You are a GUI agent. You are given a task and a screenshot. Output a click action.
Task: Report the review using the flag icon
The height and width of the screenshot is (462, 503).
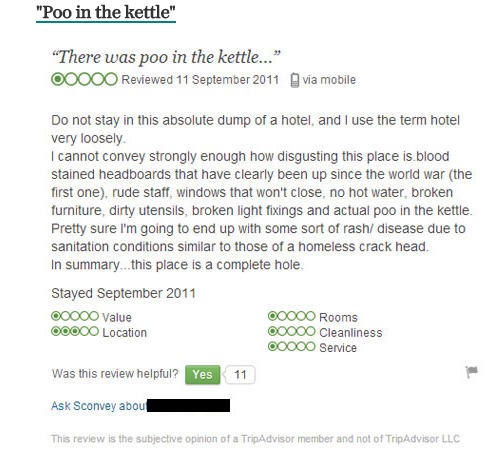pos(471,372)
